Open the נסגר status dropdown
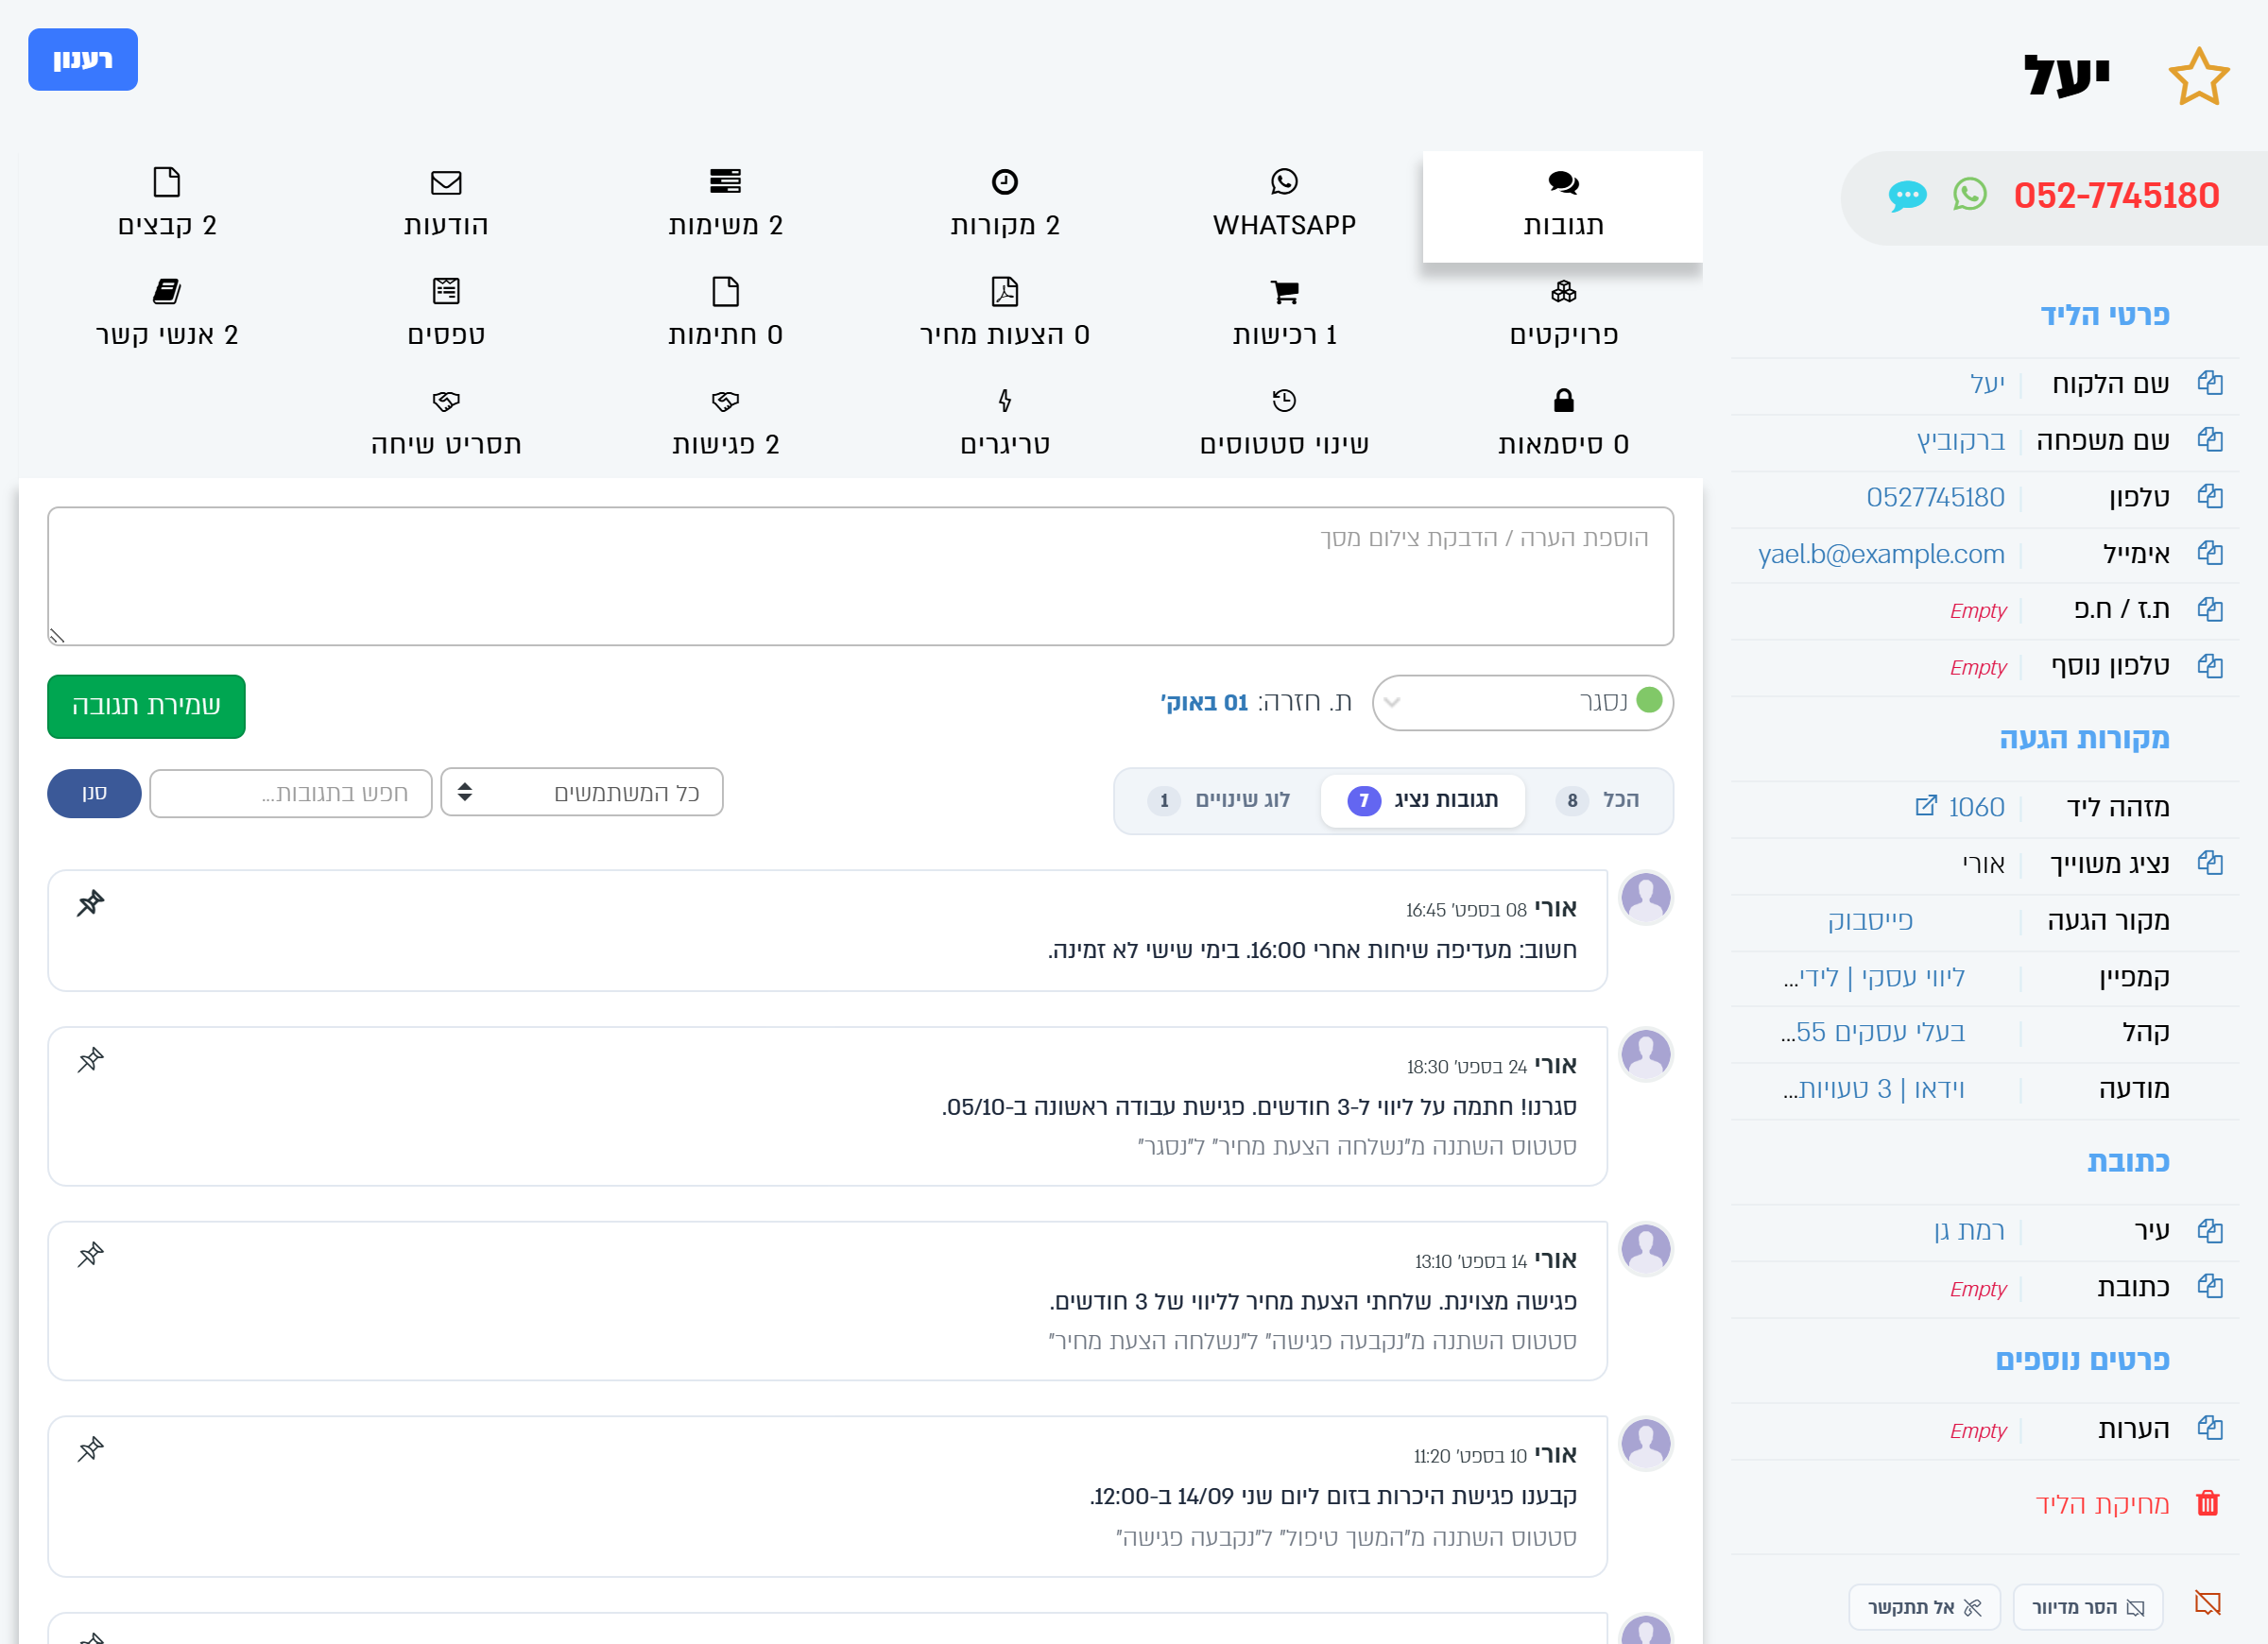The height and width of the screenshot is (1644, 2268). coord(1522,702)
